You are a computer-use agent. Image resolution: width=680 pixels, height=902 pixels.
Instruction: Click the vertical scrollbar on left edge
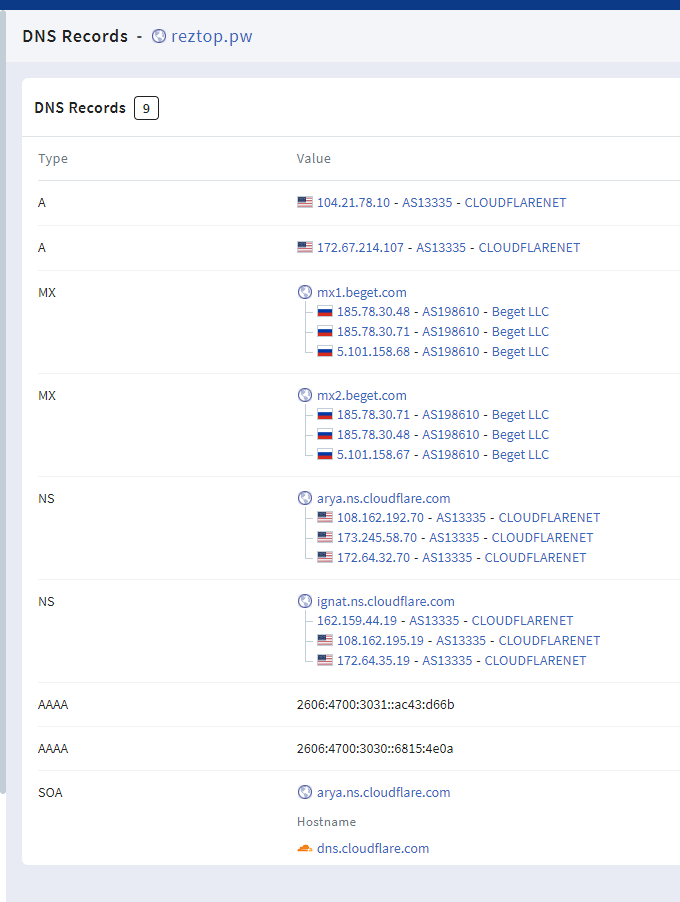pyautogui.click(x=3, y=402)
